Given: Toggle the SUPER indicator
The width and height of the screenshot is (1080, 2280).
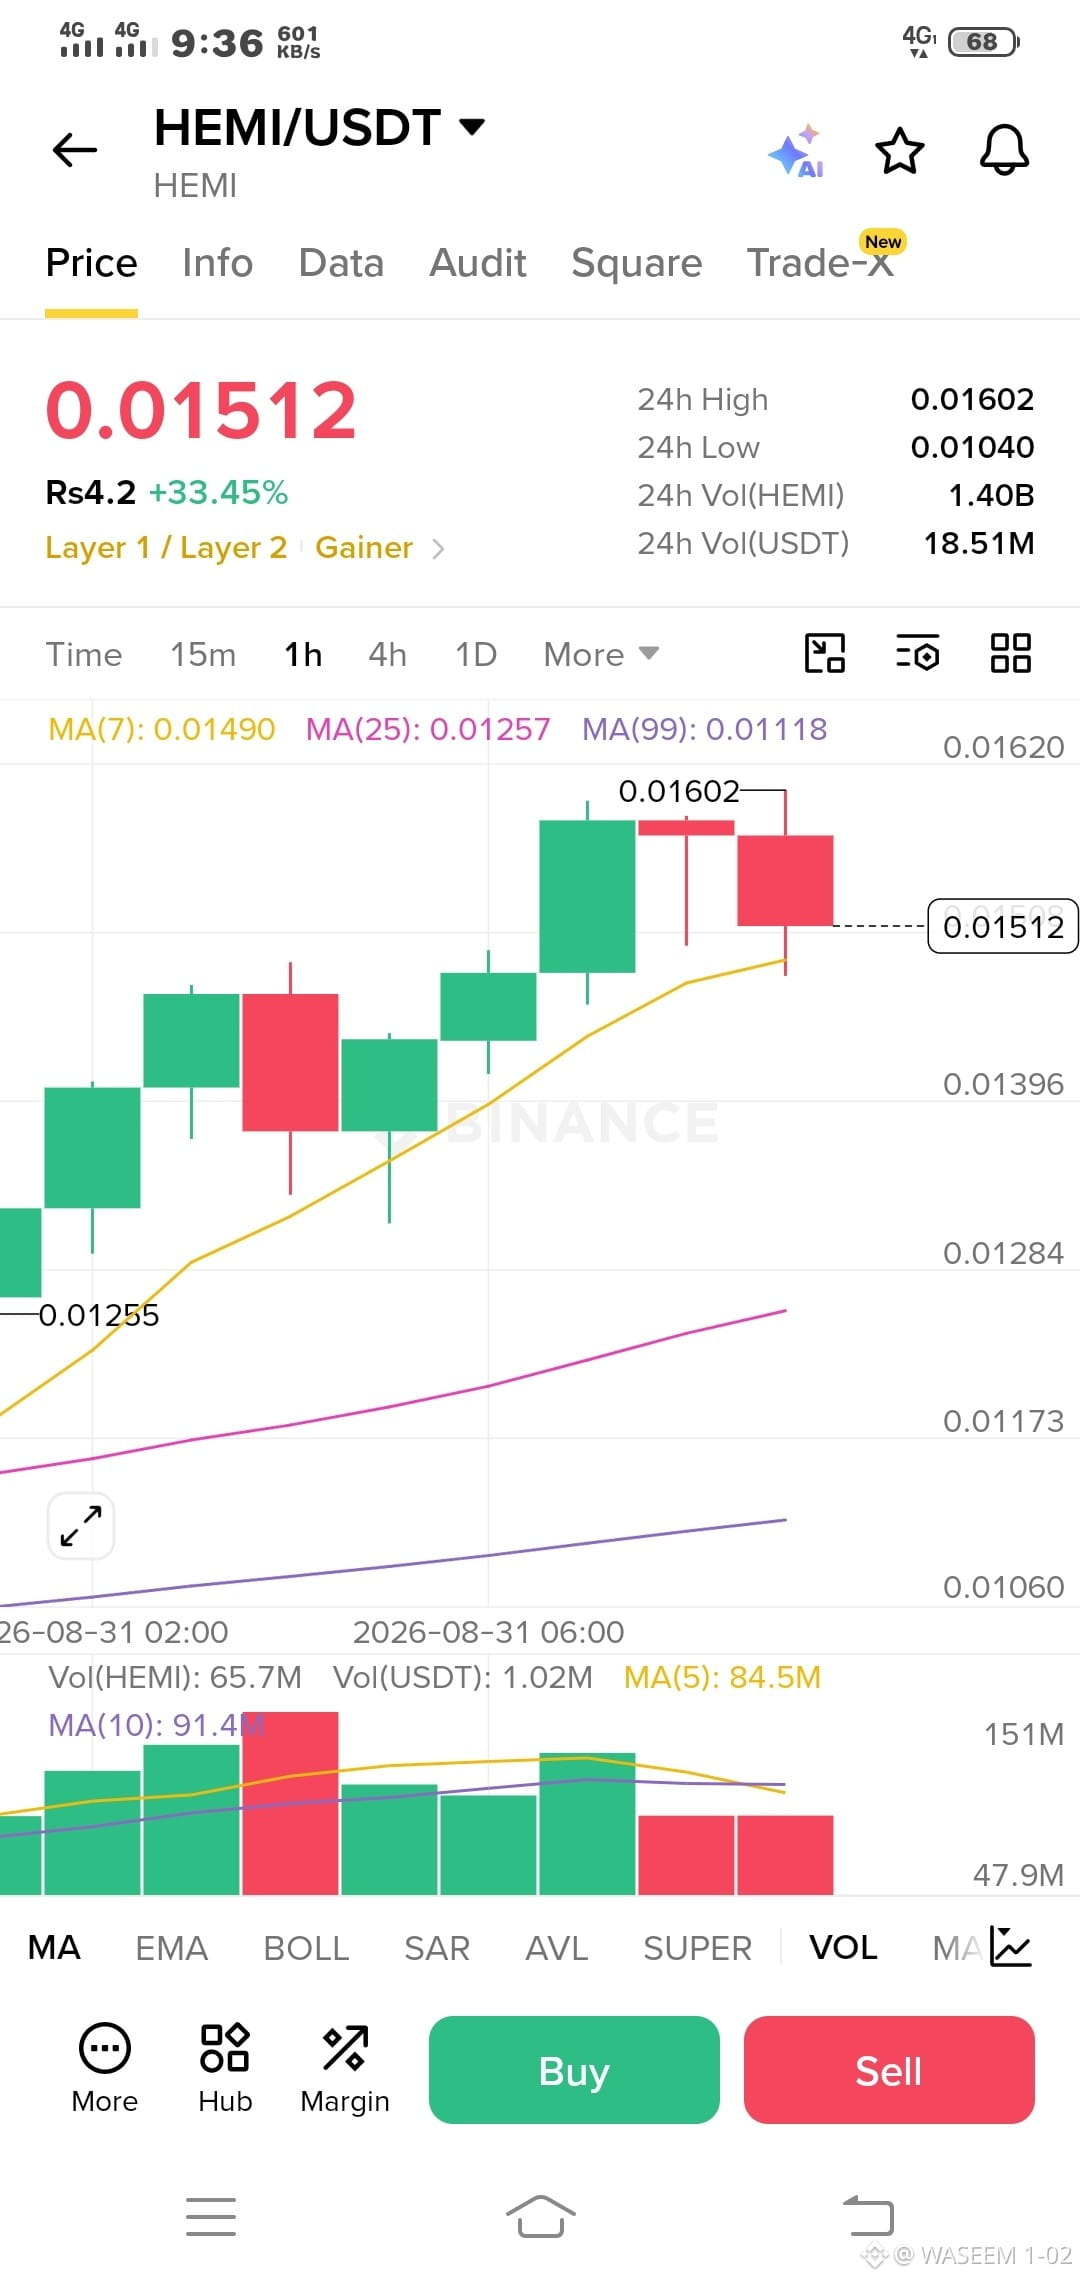Looking at the screenshot, I should click(697, 1948).
